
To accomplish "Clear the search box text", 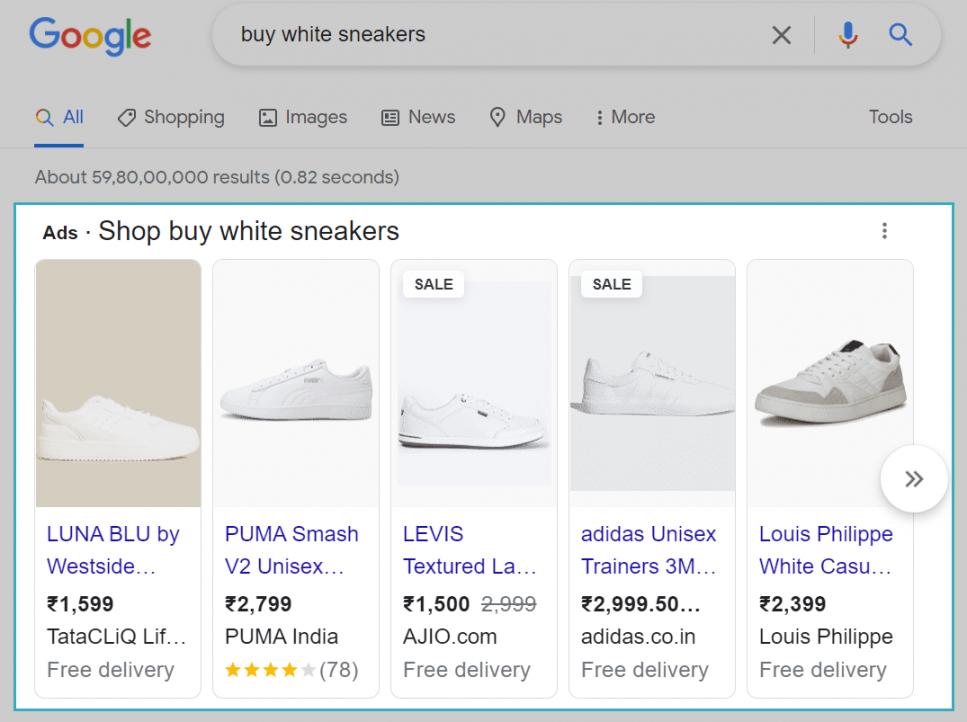I will coord(781,36).
